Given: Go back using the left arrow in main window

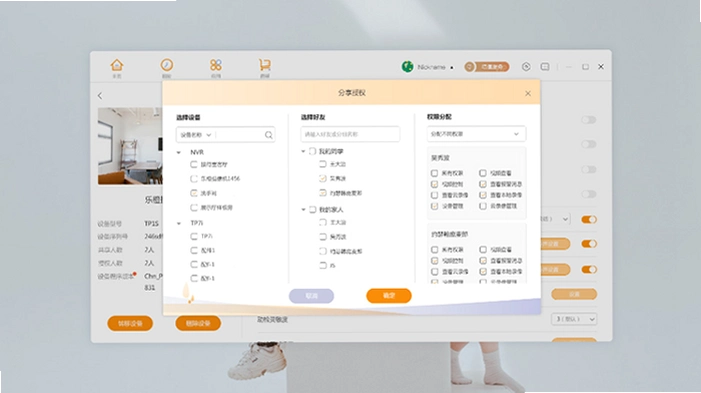Looking at the screenshot, I should [100, 96].
